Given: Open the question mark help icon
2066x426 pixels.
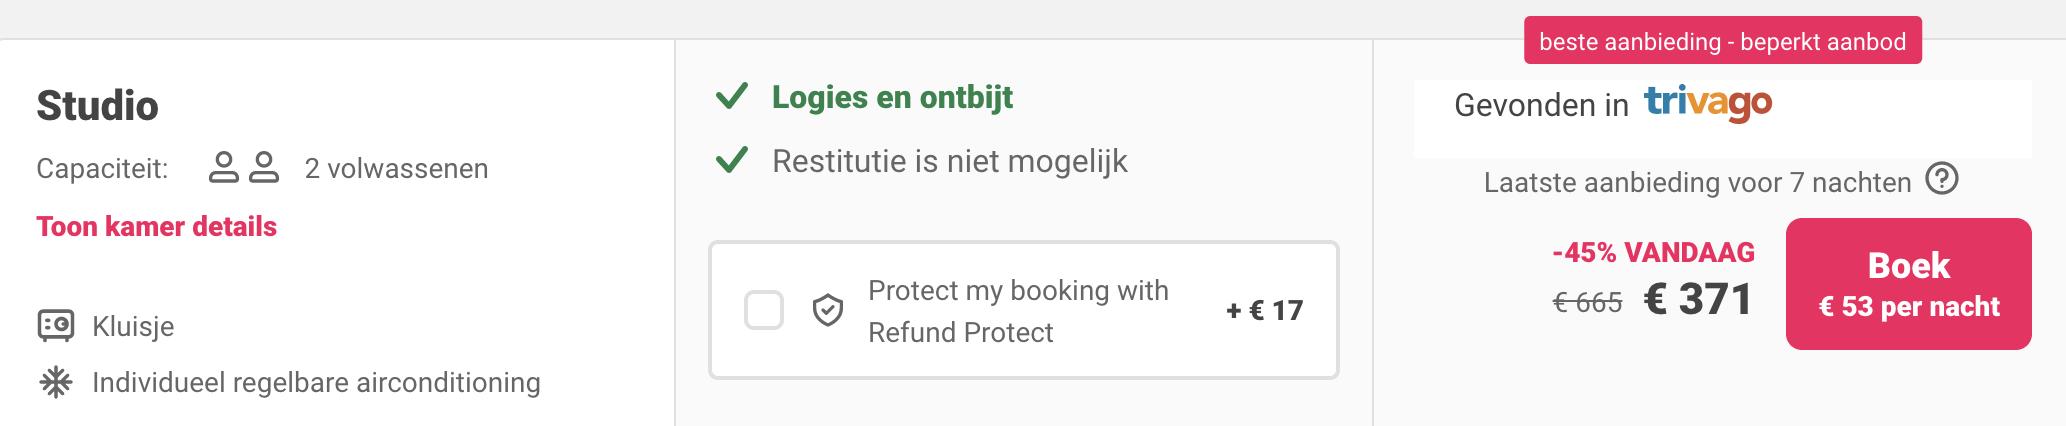Looking at the screenshot, I should [1942, 179].
